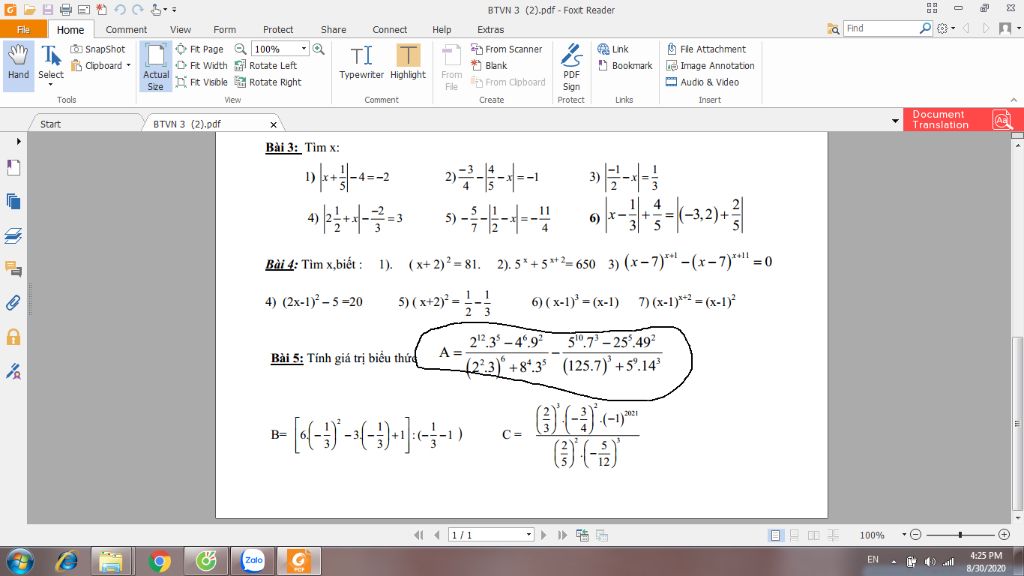Insert a Link
Image resolution: width=1024 pixels, height=576 pixels.
[613, 49]
